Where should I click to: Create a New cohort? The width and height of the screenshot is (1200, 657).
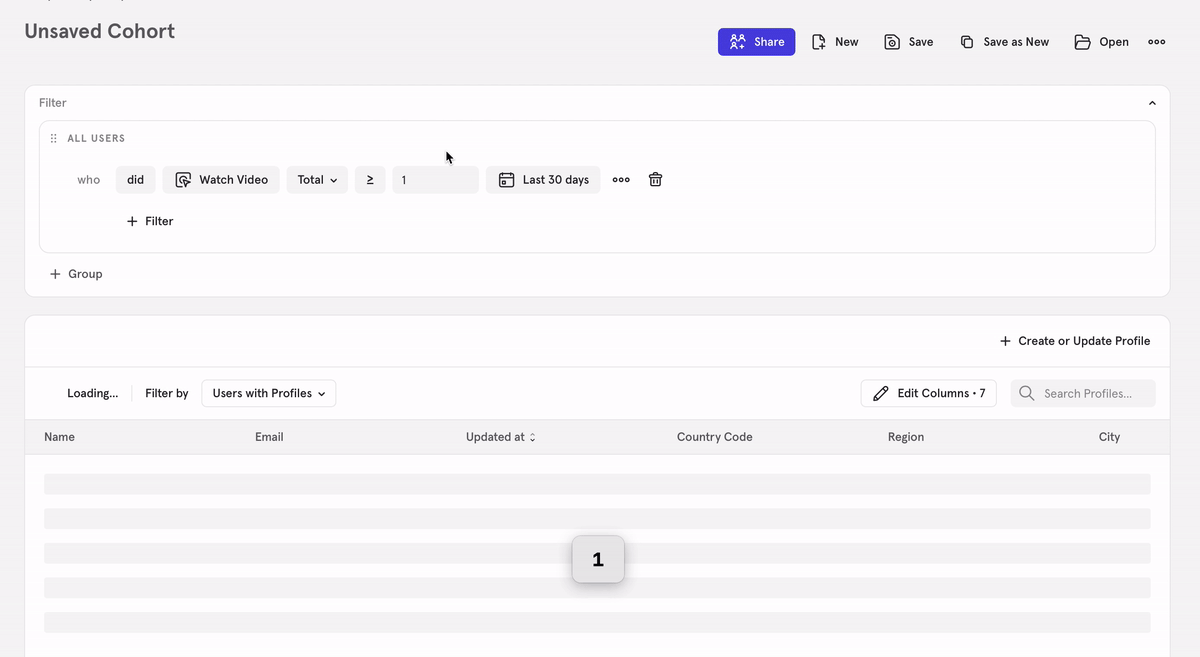click(x=835, y=42)
